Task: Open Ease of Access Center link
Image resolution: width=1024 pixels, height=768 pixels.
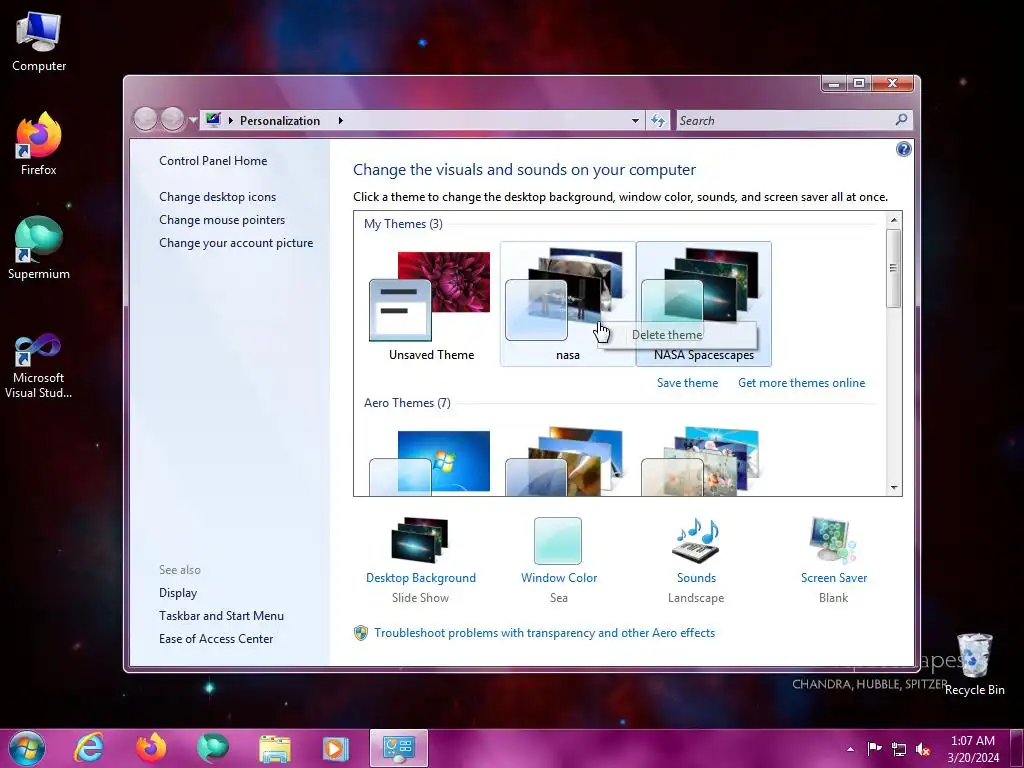Action: (x=216, y=639)
